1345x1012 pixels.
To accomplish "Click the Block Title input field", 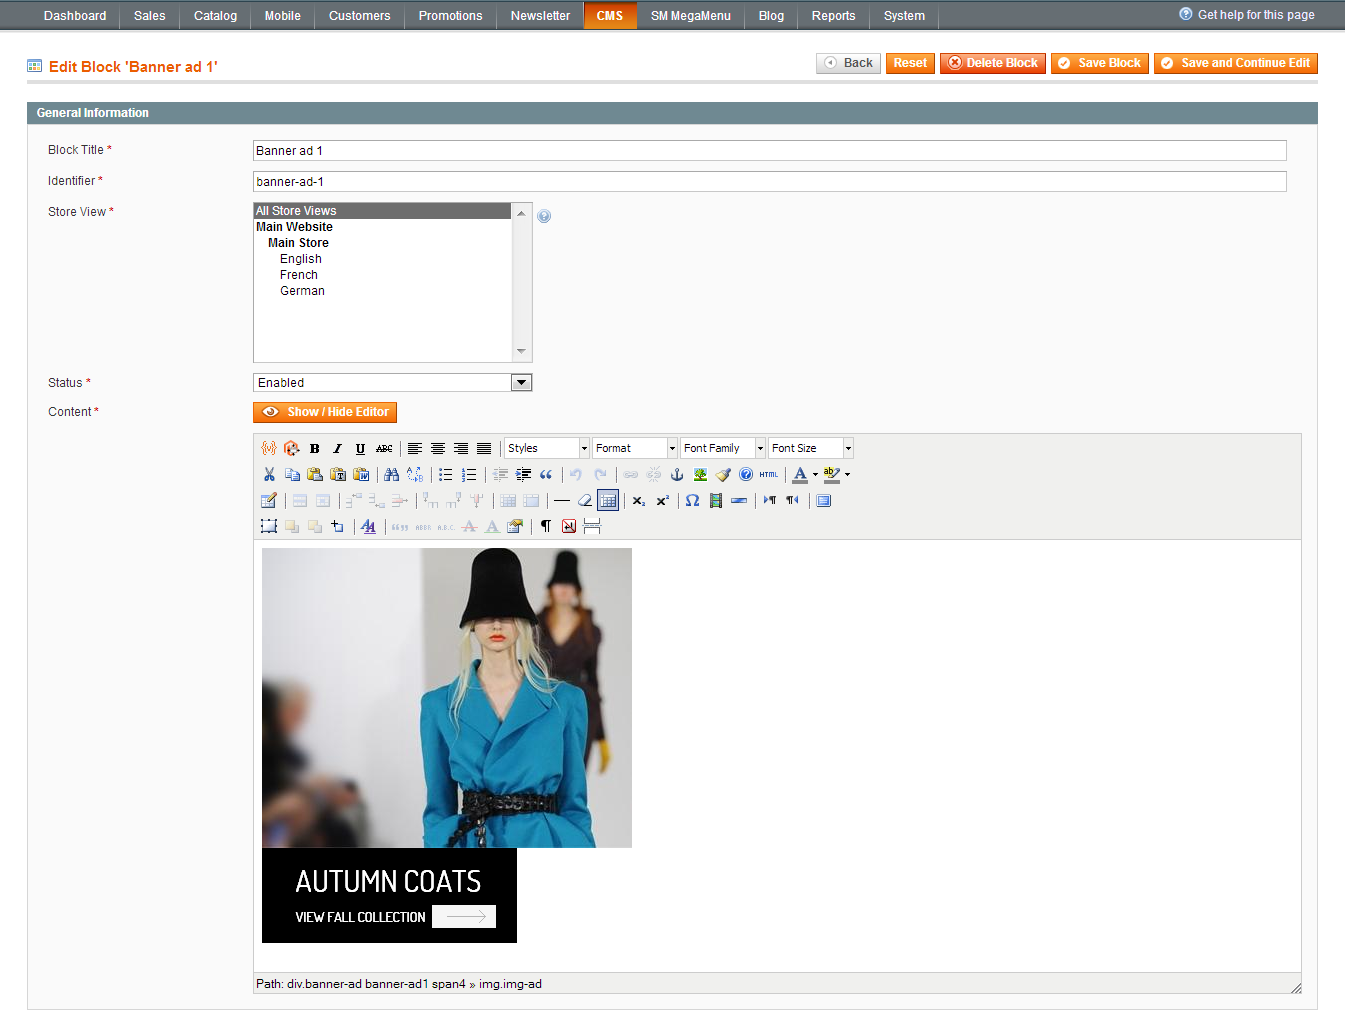I will click(x=769, y=151).
